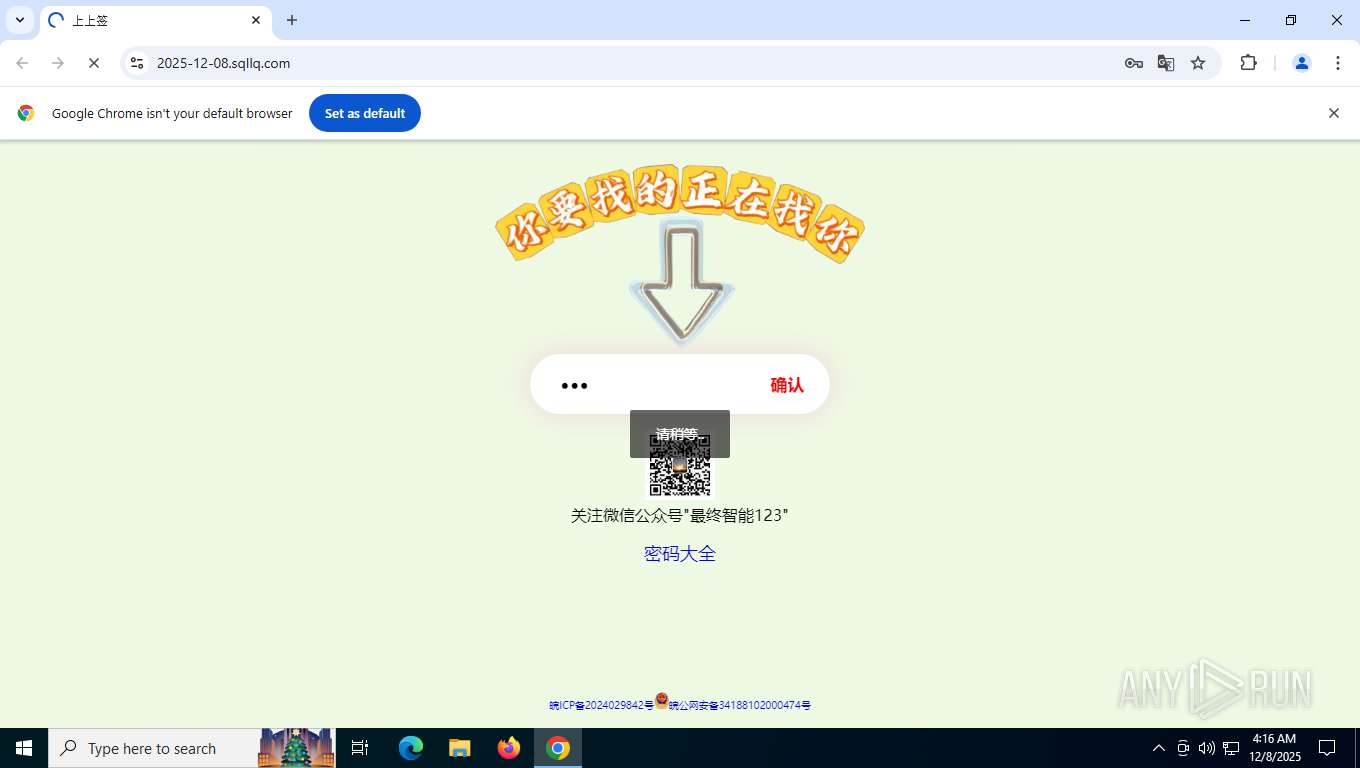Open the Meet Now tray icon

1183,748
